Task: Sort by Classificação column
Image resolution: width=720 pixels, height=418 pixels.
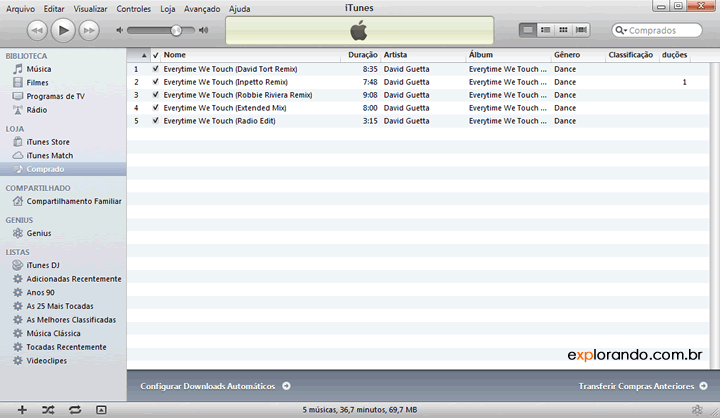Action: coord(632,55)
